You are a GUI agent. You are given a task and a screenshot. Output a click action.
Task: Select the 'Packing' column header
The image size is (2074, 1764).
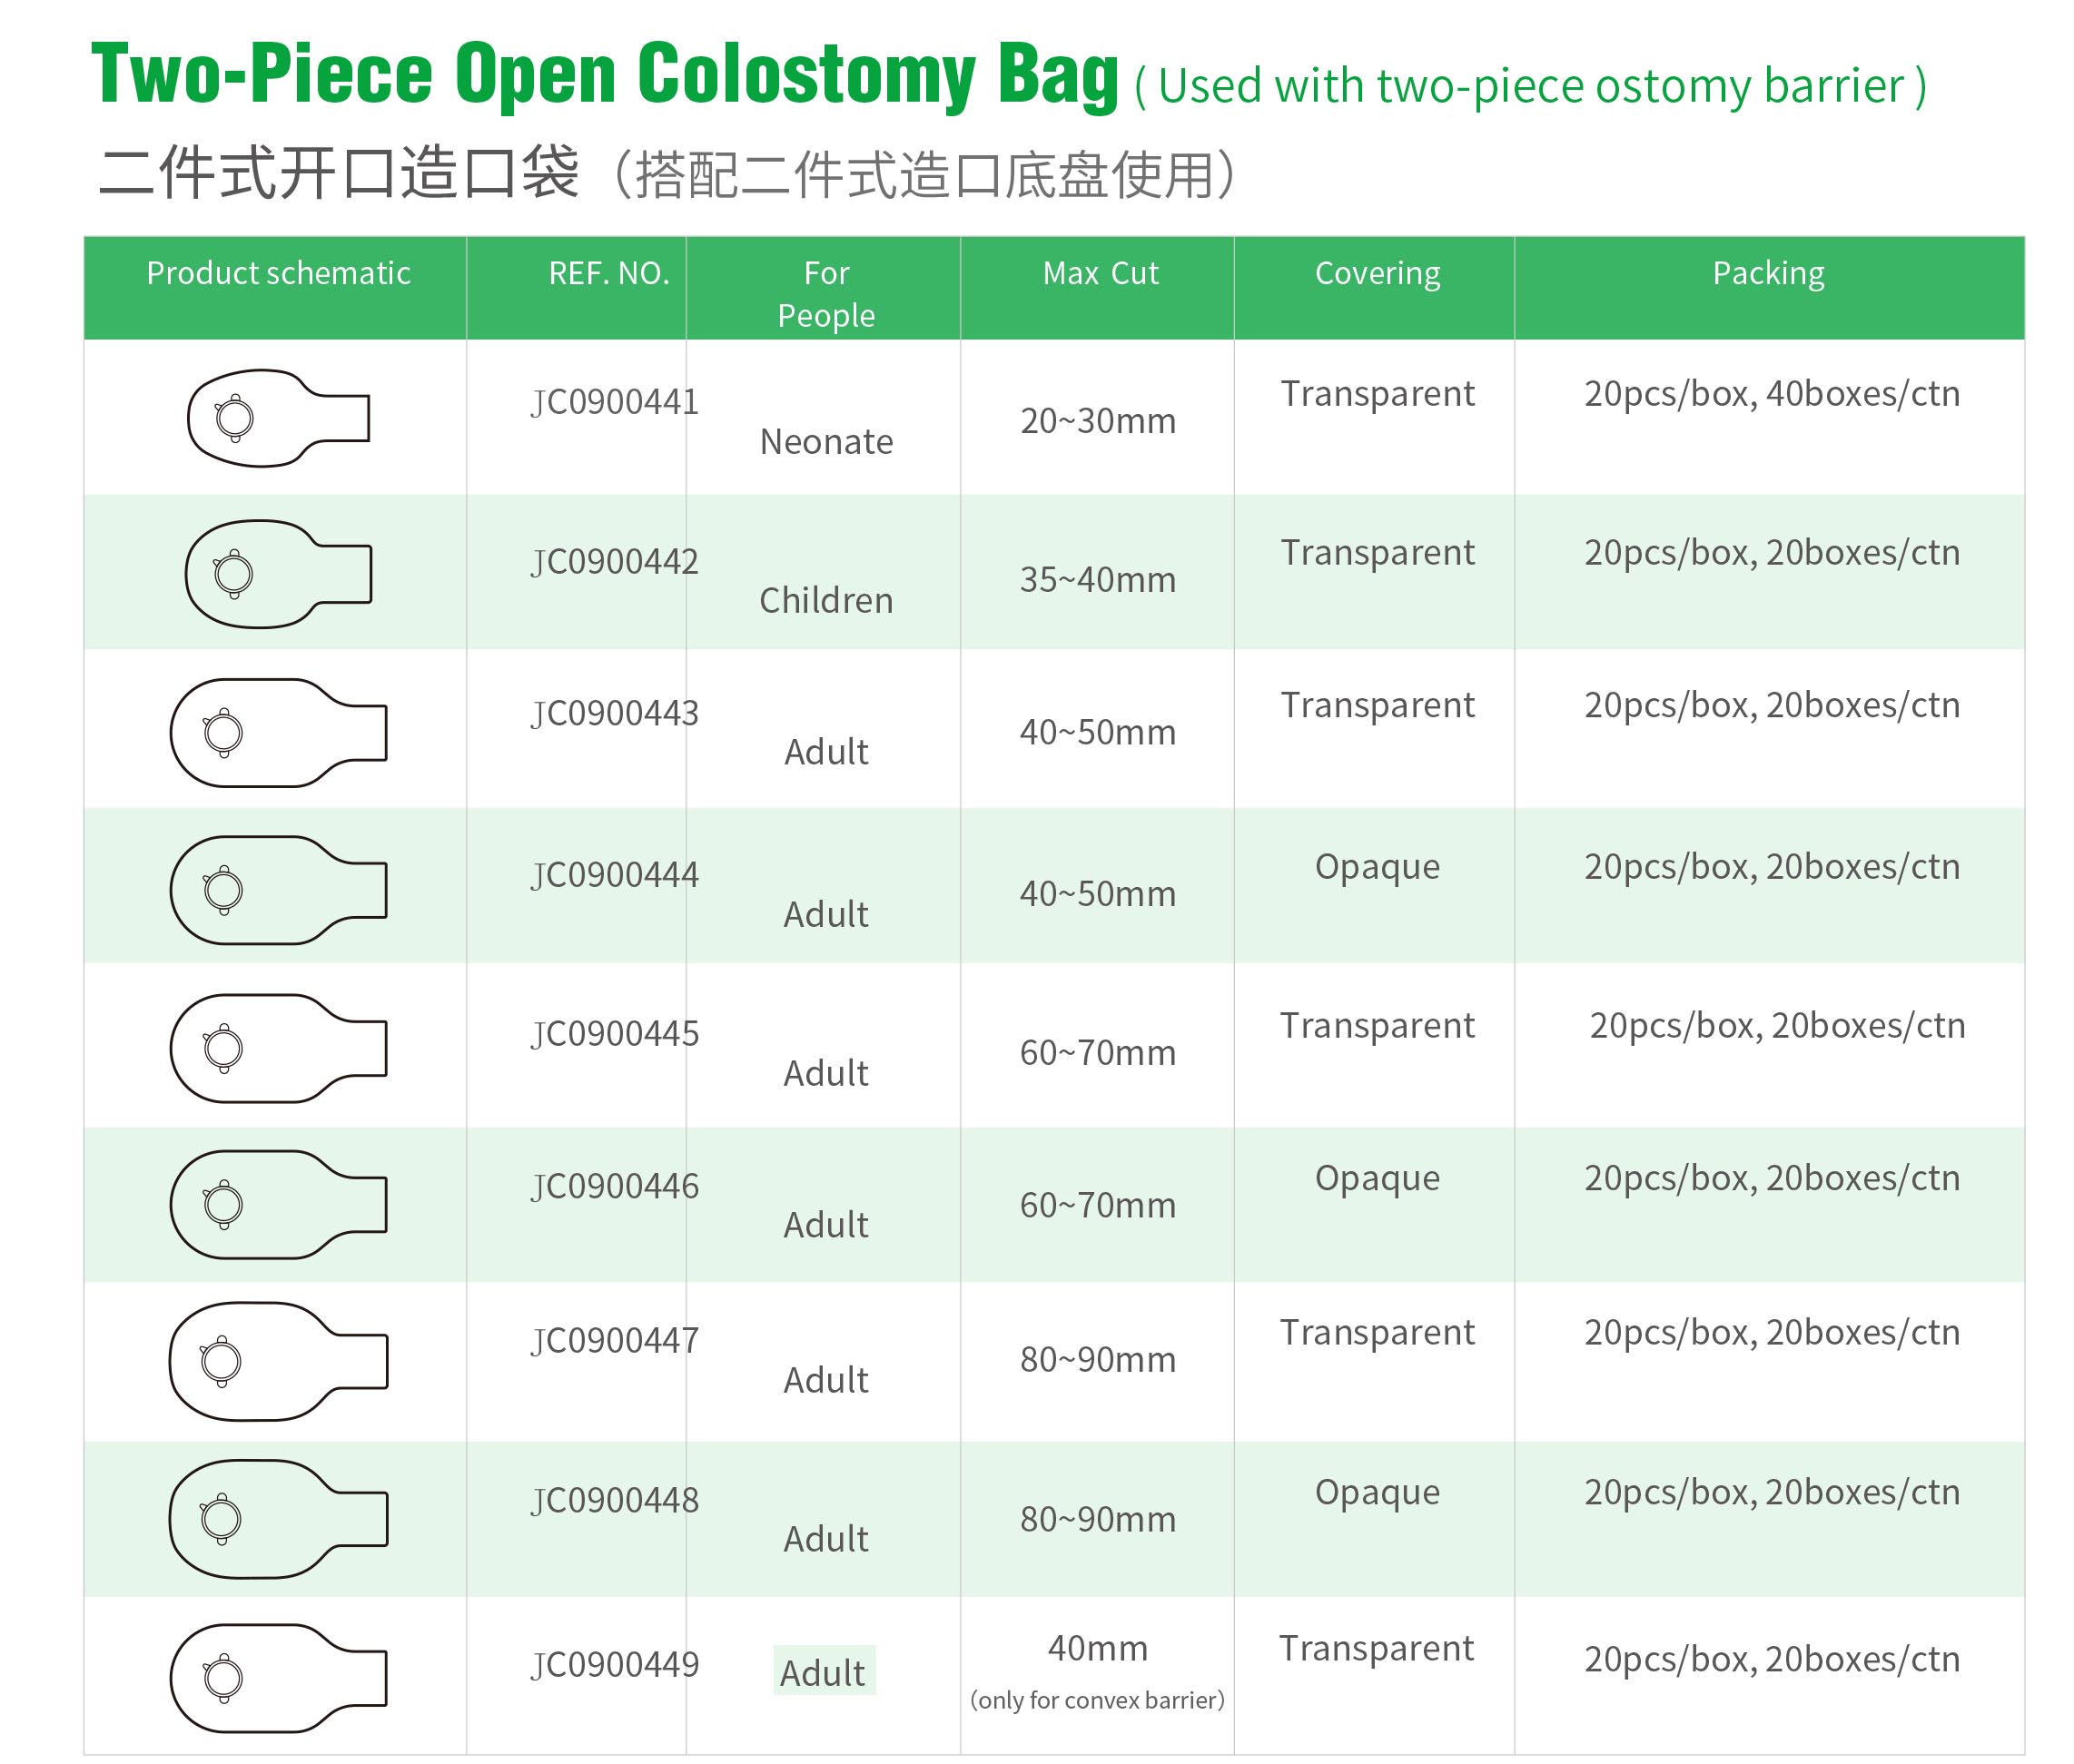point(1768,273)
